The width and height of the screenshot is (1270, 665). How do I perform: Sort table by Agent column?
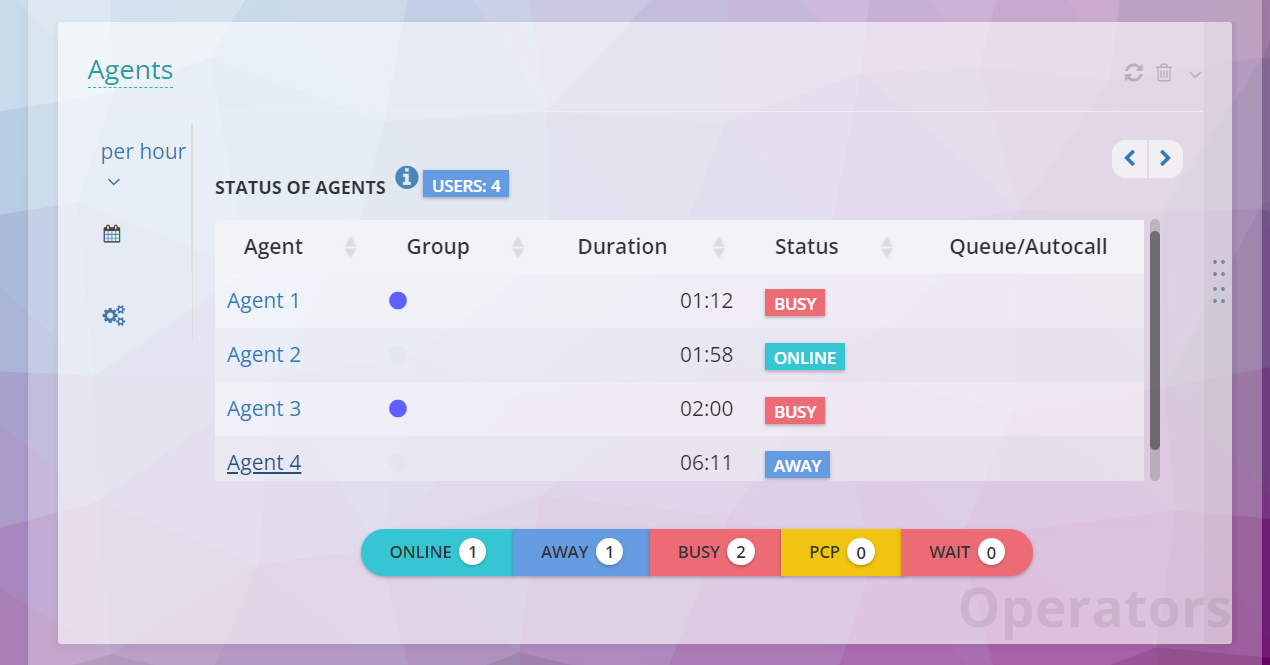coord(273,247)
